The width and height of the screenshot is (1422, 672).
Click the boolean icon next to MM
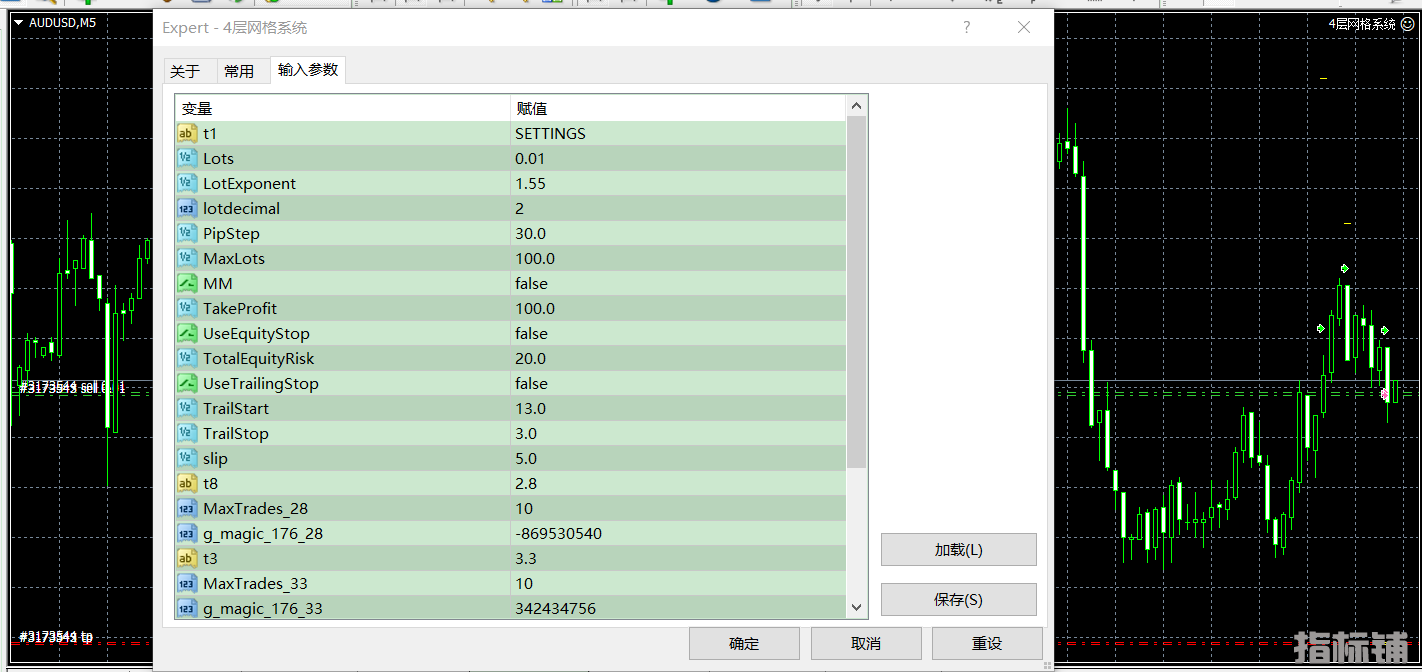(x=187, y=284)
